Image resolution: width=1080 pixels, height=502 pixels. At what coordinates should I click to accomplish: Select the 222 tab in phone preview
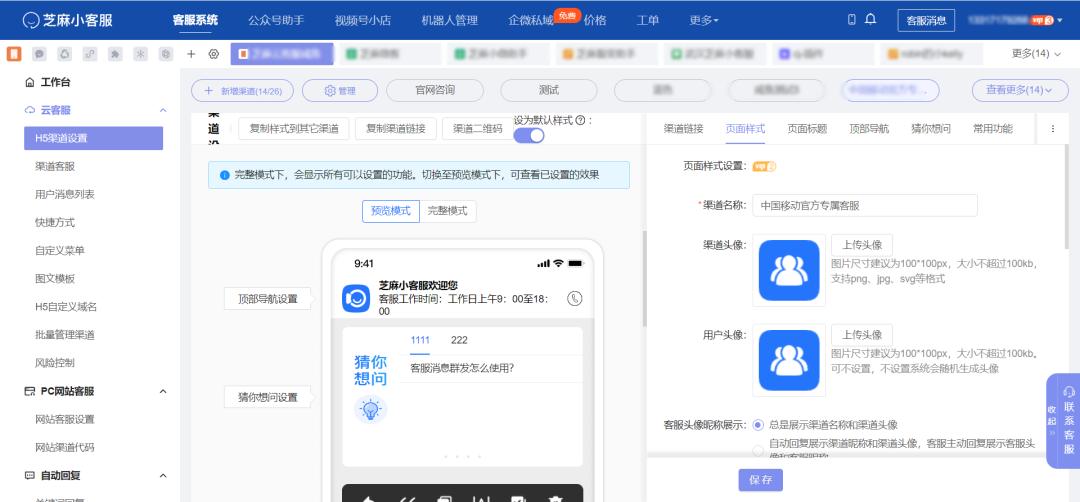click(x=459, y=340)
